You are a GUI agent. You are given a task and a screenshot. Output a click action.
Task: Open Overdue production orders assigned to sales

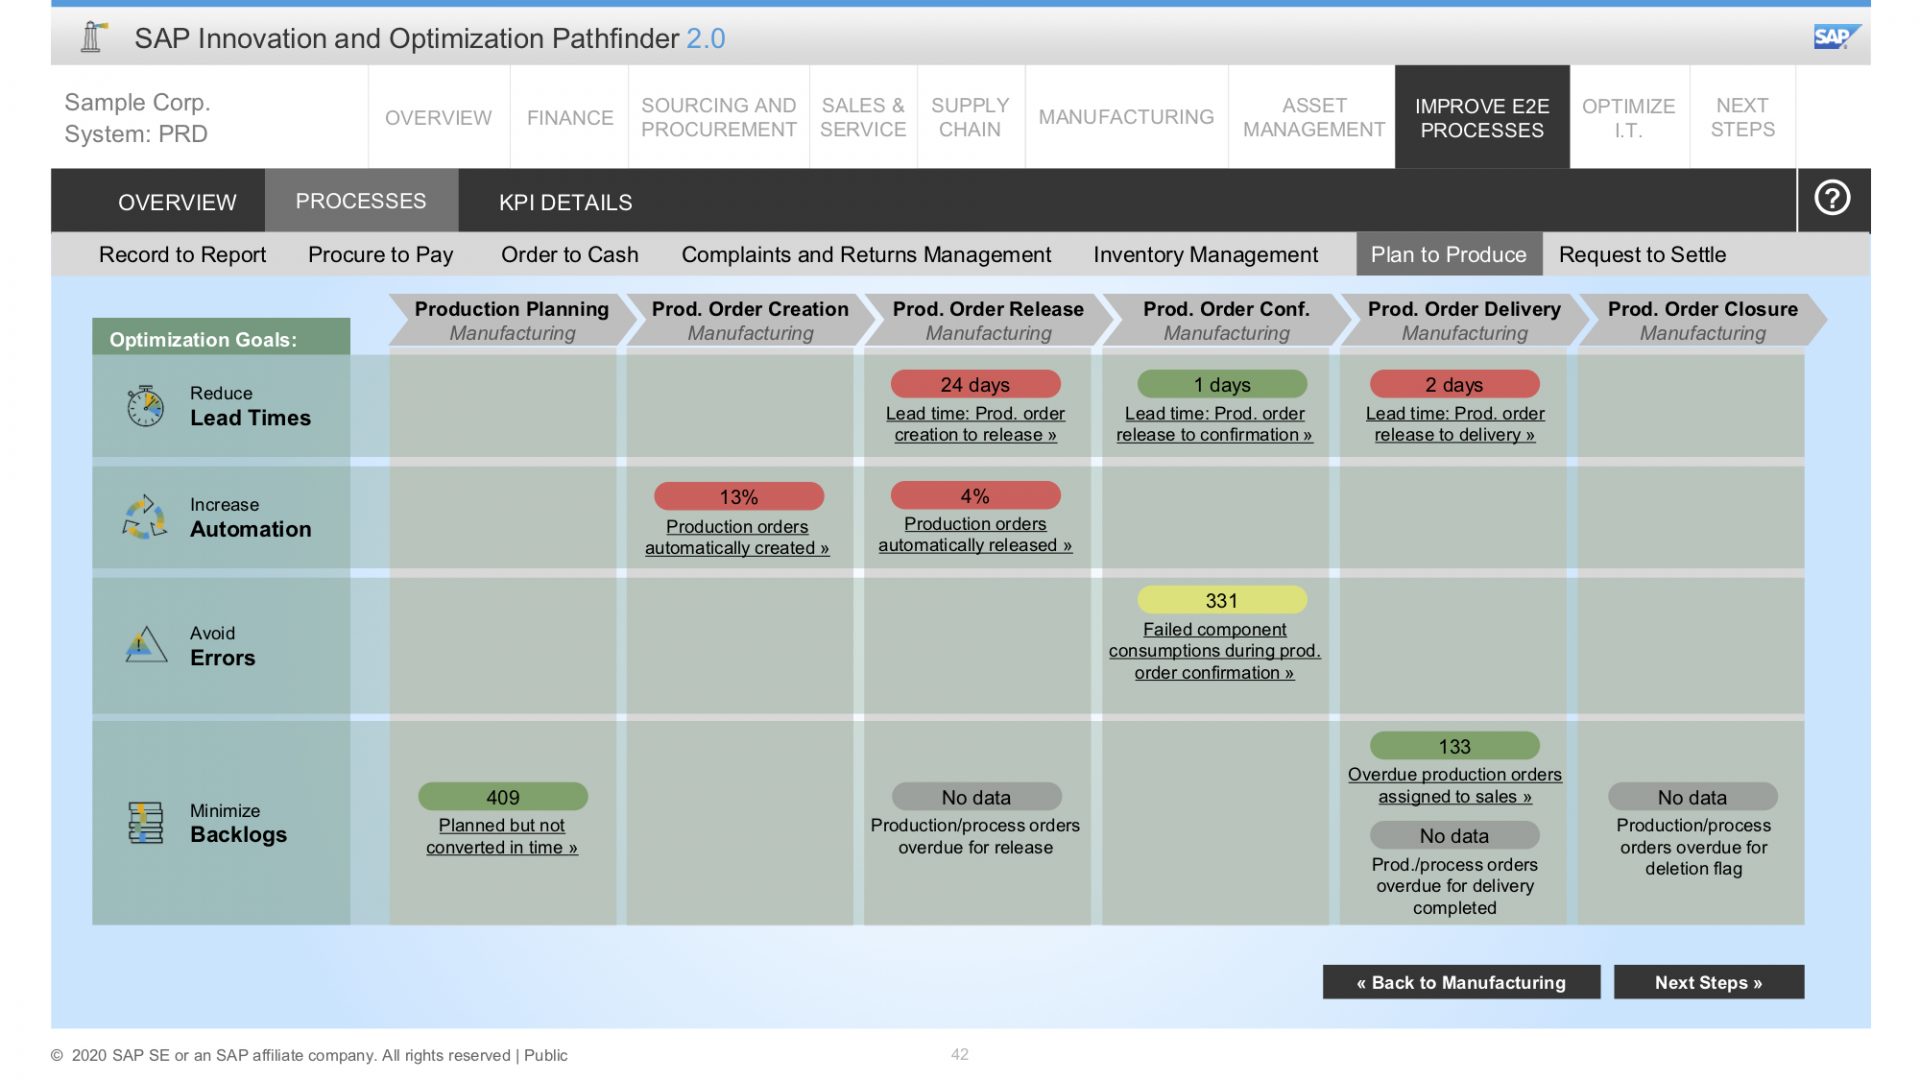[1454, 785]
